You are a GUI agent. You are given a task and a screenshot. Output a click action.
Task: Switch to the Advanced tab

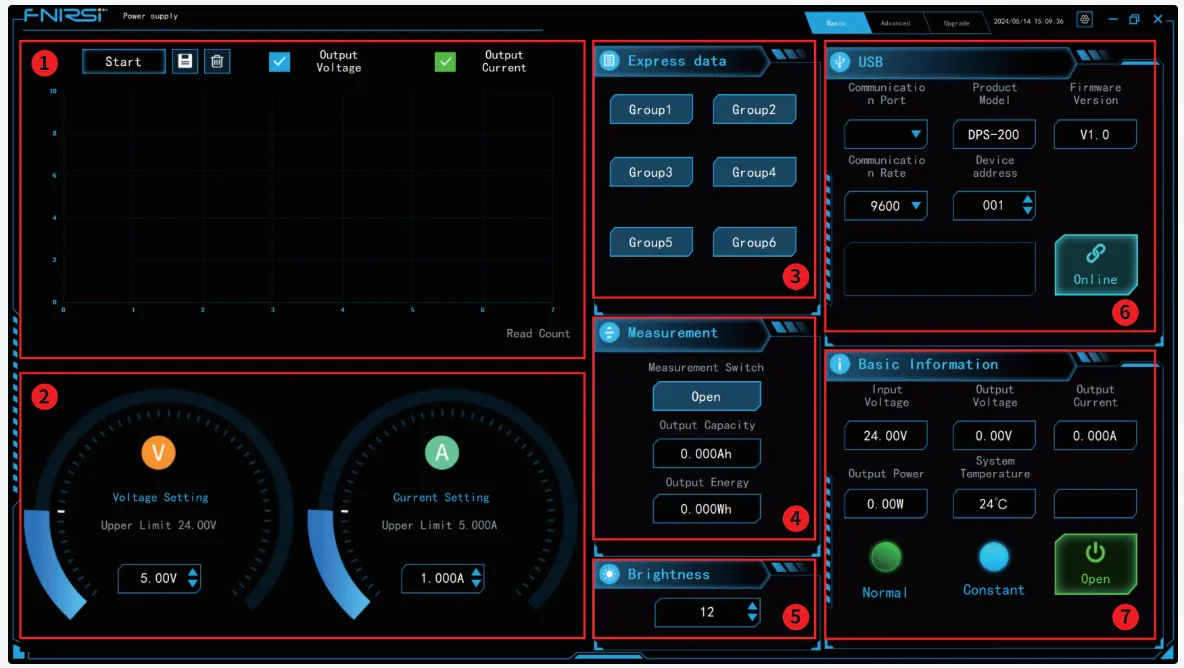click(895, 23)
